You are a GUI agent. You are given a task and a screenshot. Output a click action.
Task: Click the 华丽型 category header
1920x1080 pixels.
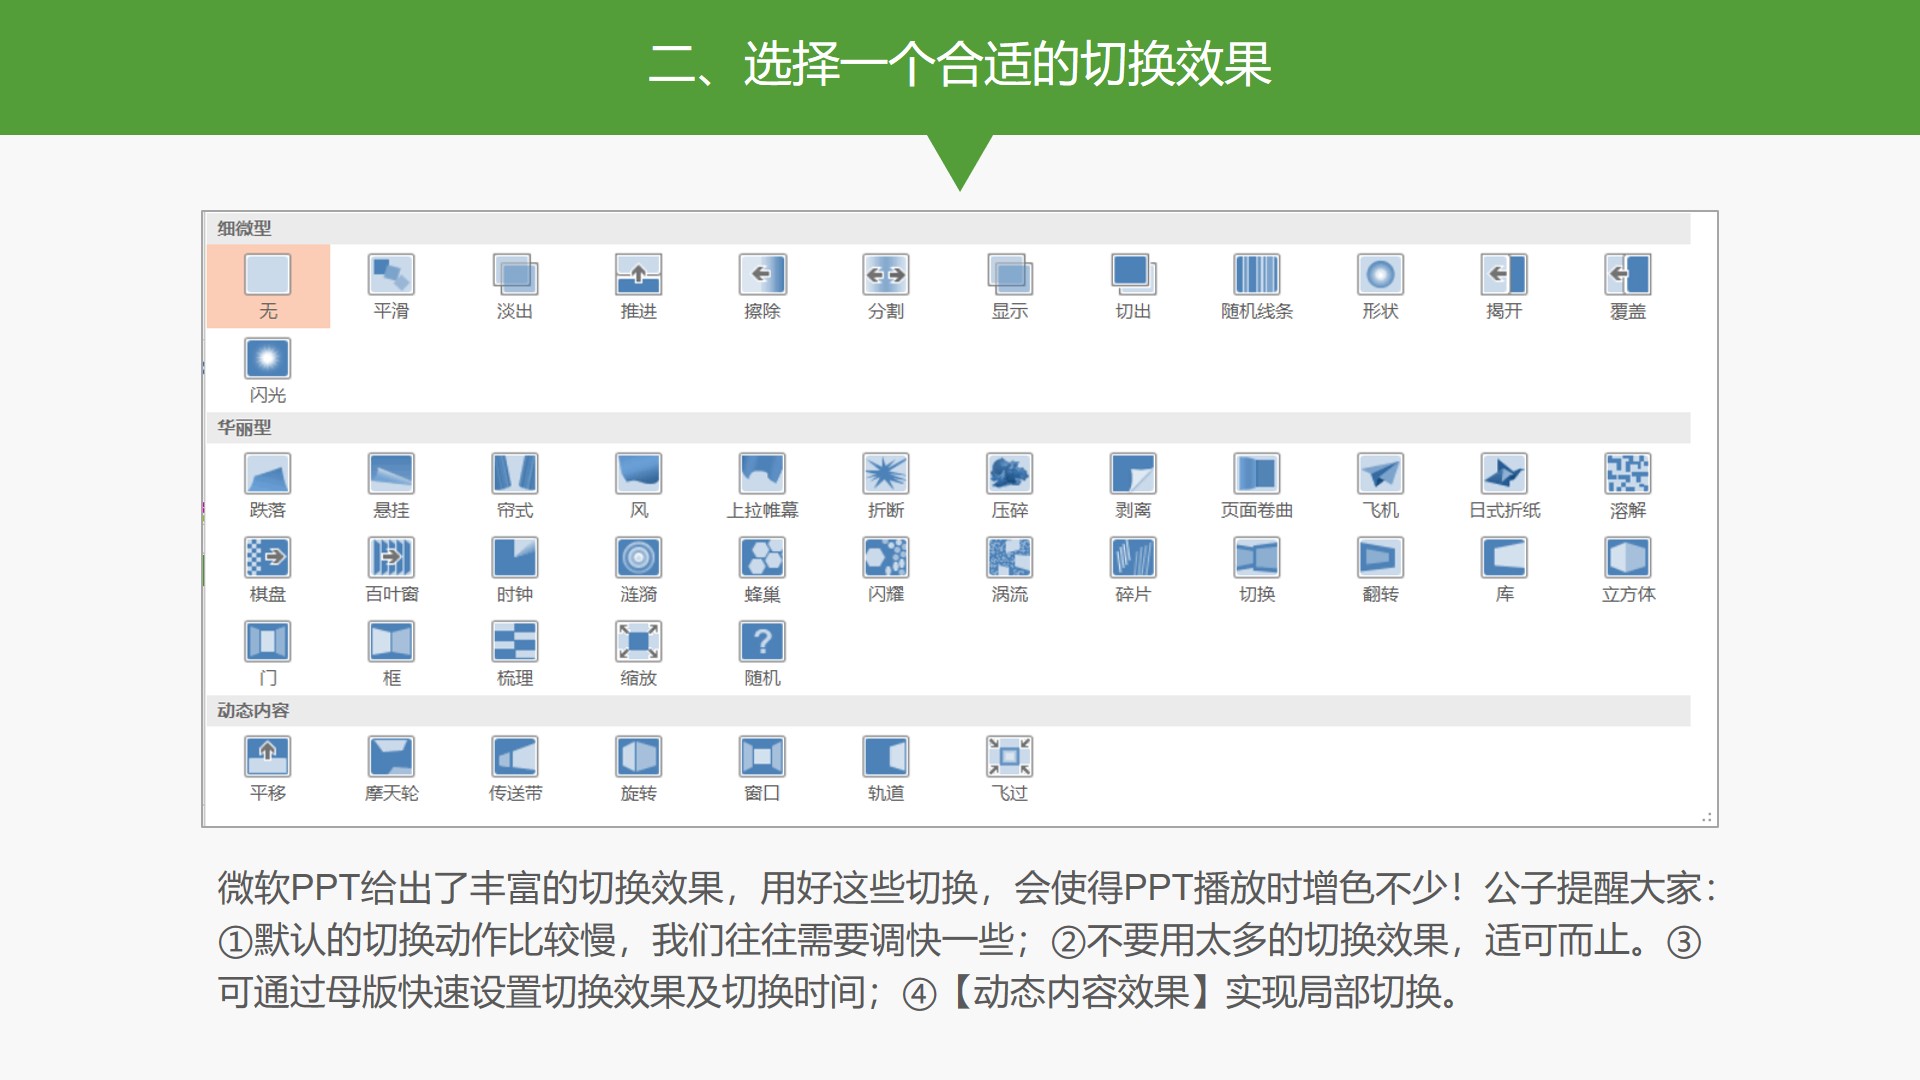point(948,428)
